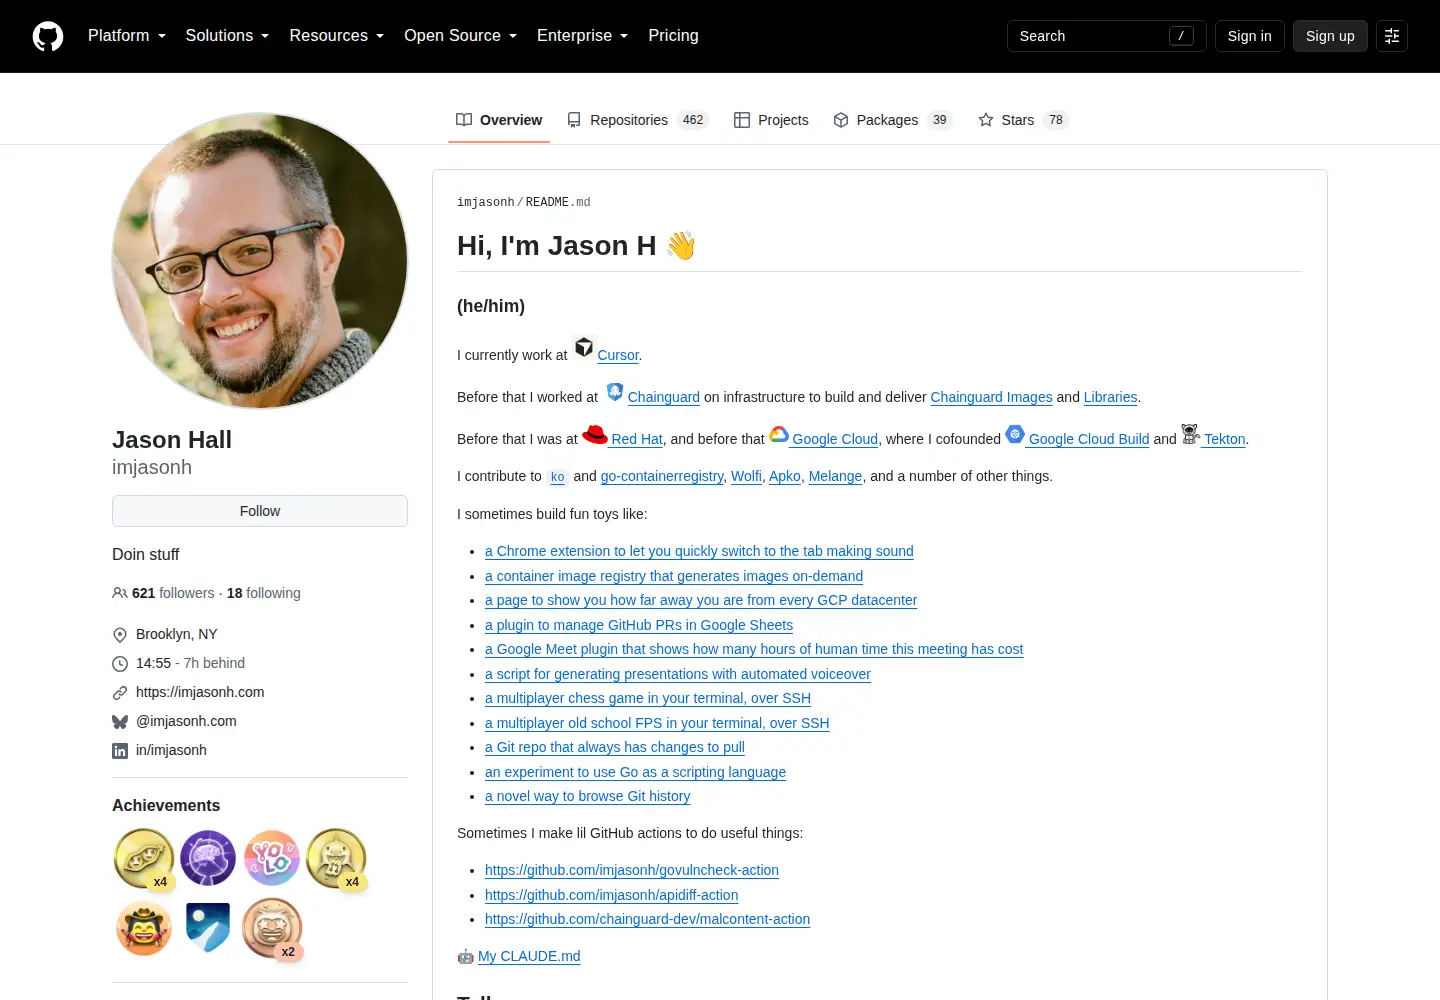The image size is (1440, 1000).
Task: Click the Google Cloud Build logo icon
Action: coord(1015,434)
